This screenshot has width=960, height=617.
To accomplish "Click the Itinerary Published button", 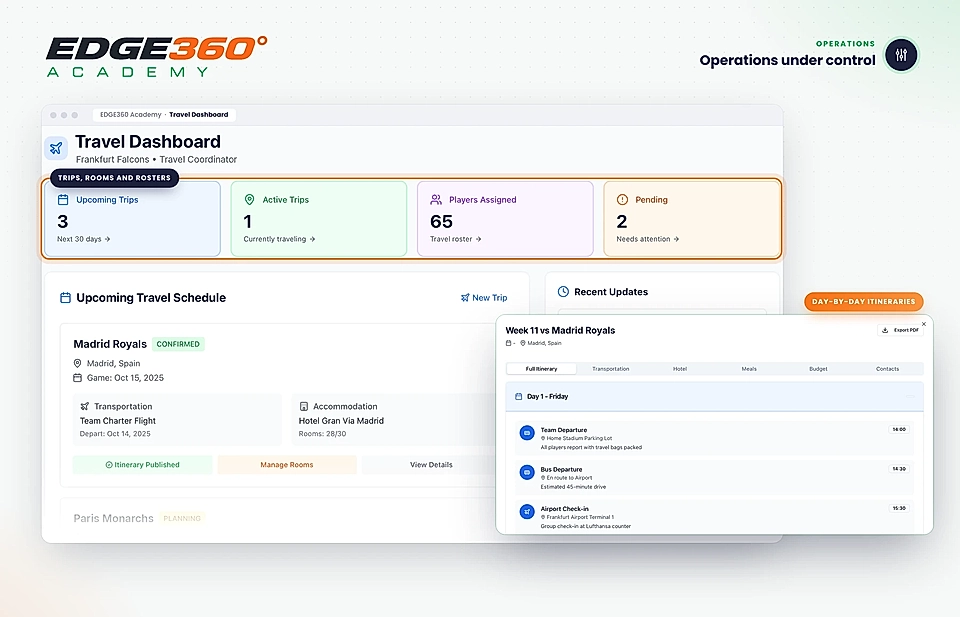I will (x=143, y=465).
